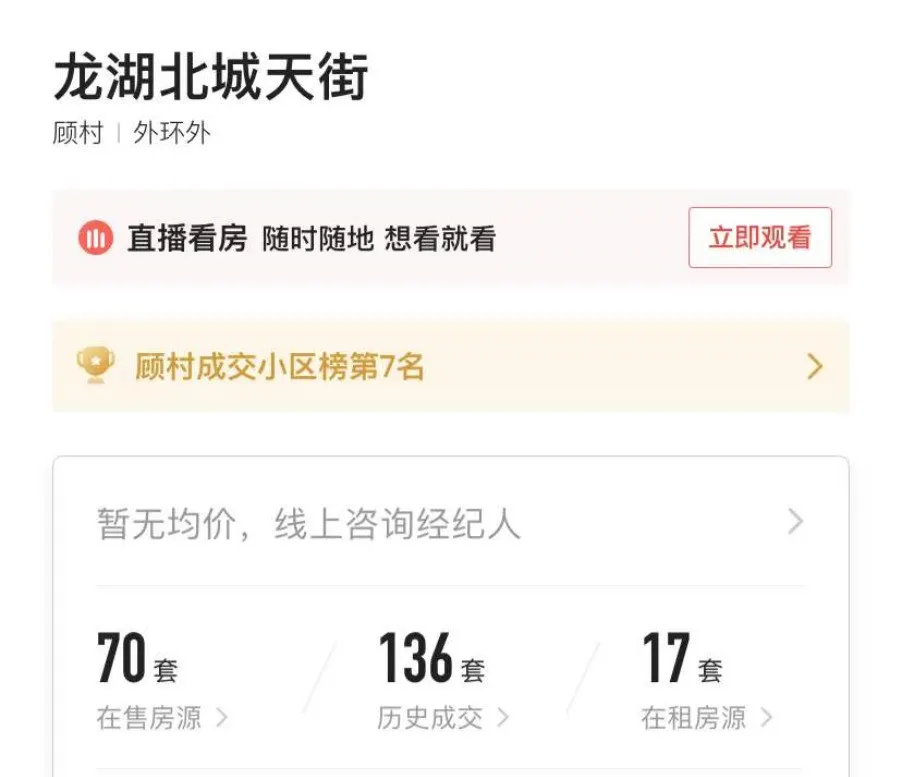This screenshot has height=777, width=902.
Task: Expand the average price row chevron
Action: 795,521
